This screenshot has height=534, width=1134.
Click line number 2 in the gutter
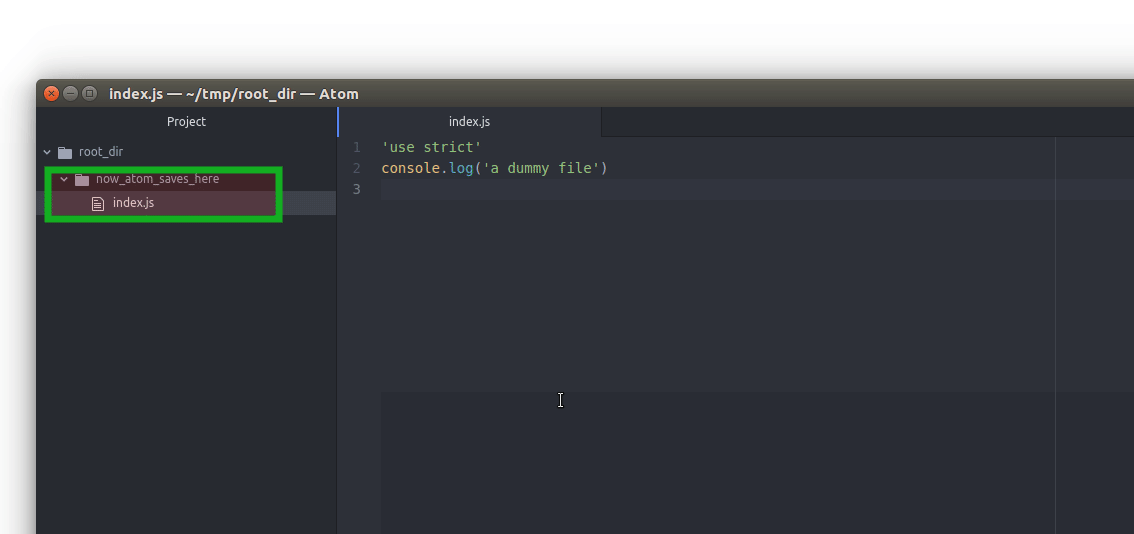tap(356, 169)
